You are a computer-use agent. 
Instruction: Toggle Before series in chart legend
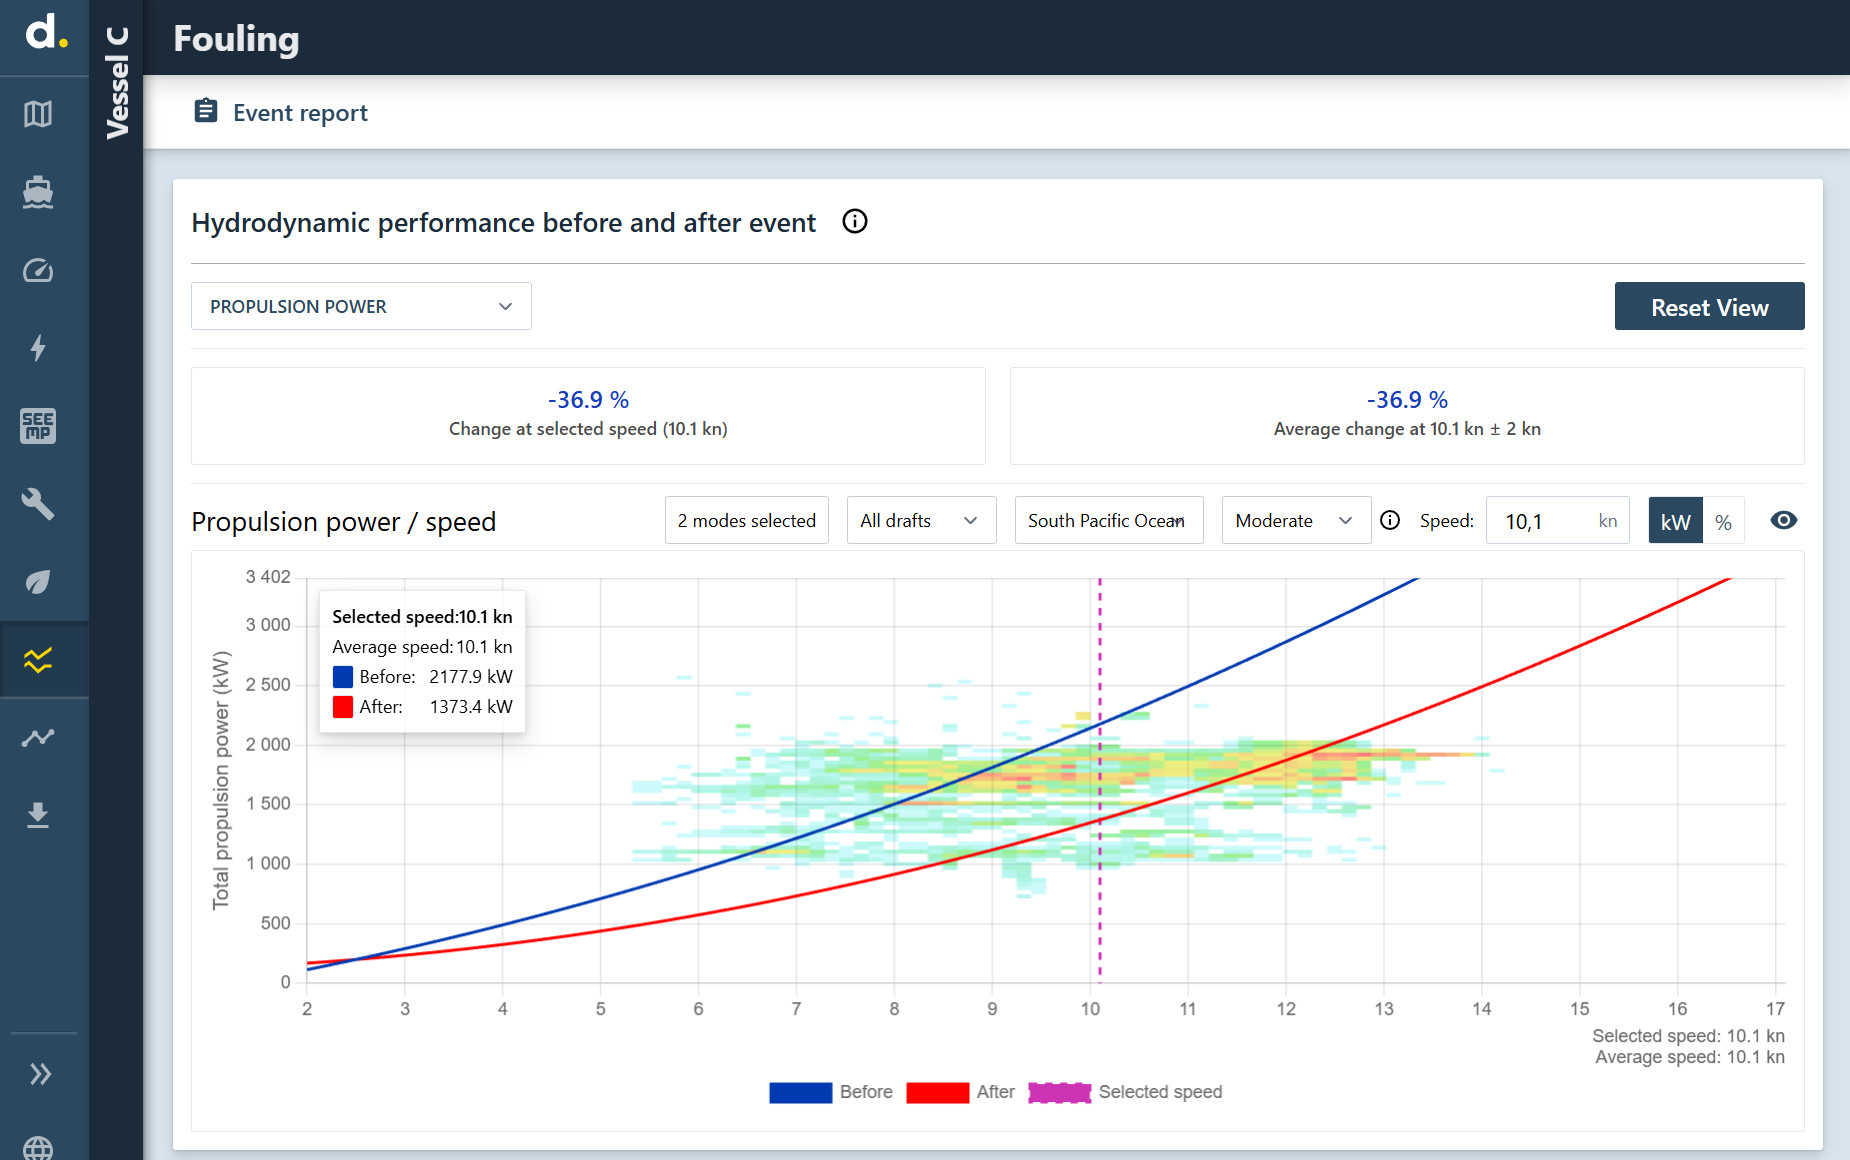coord(831,1092)
